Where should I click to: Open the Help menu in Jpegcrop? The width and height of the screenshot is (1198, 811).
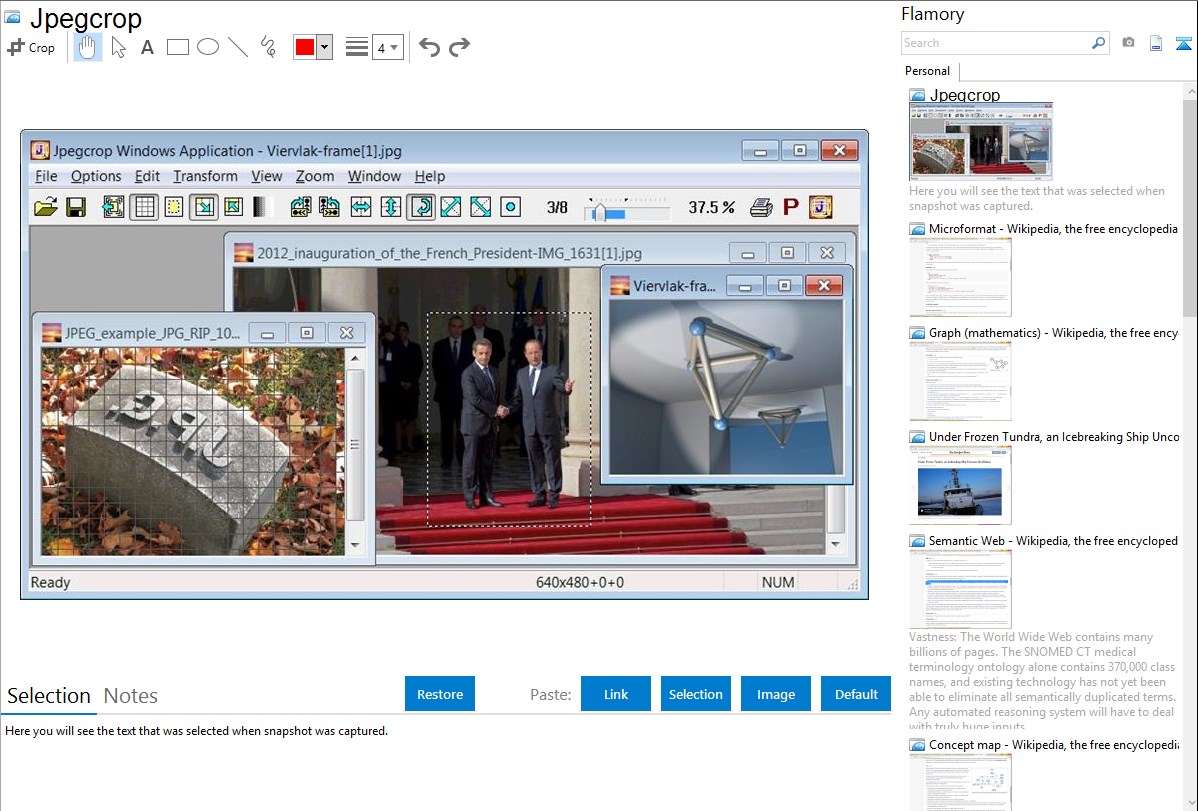430,177
